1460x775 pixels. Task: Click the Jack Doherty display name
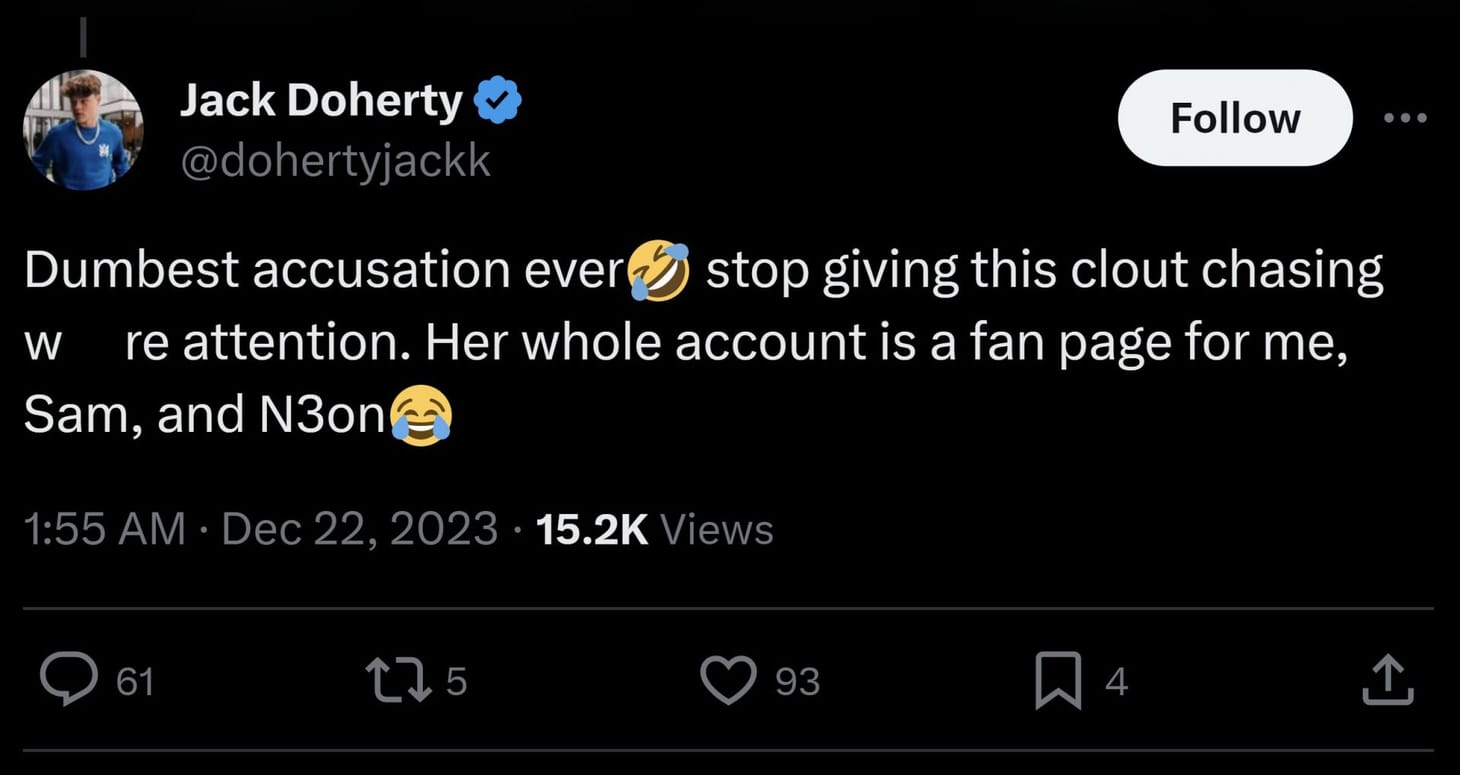pos(320,102)
